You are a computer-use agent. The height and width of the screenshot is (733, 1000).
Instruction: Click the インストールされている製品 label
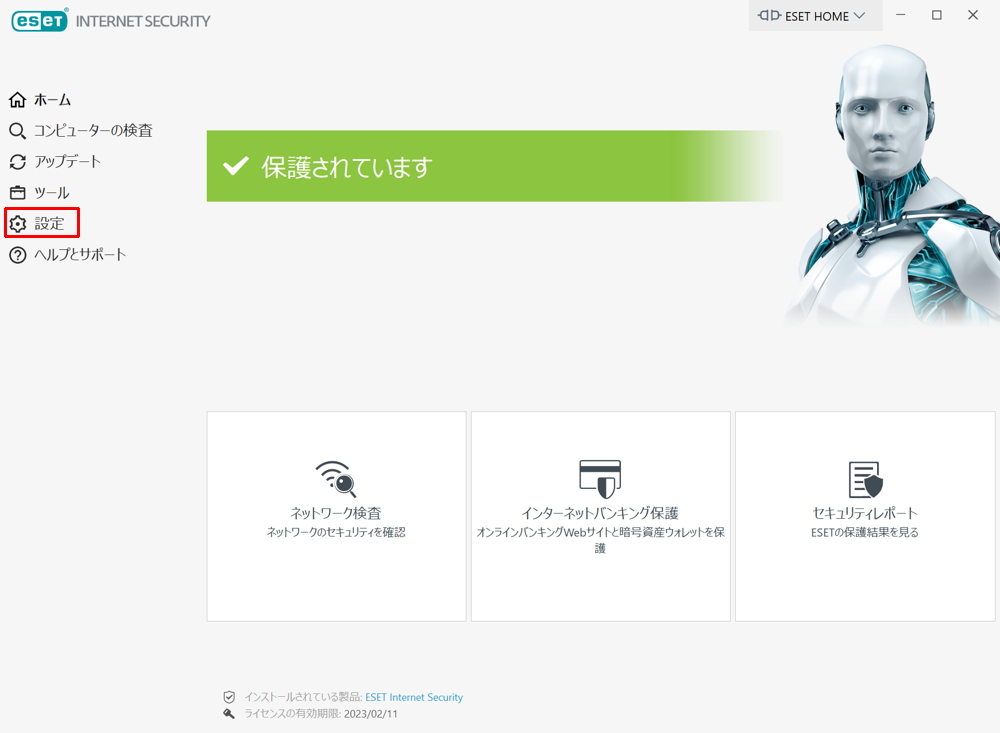coord(303,697)
